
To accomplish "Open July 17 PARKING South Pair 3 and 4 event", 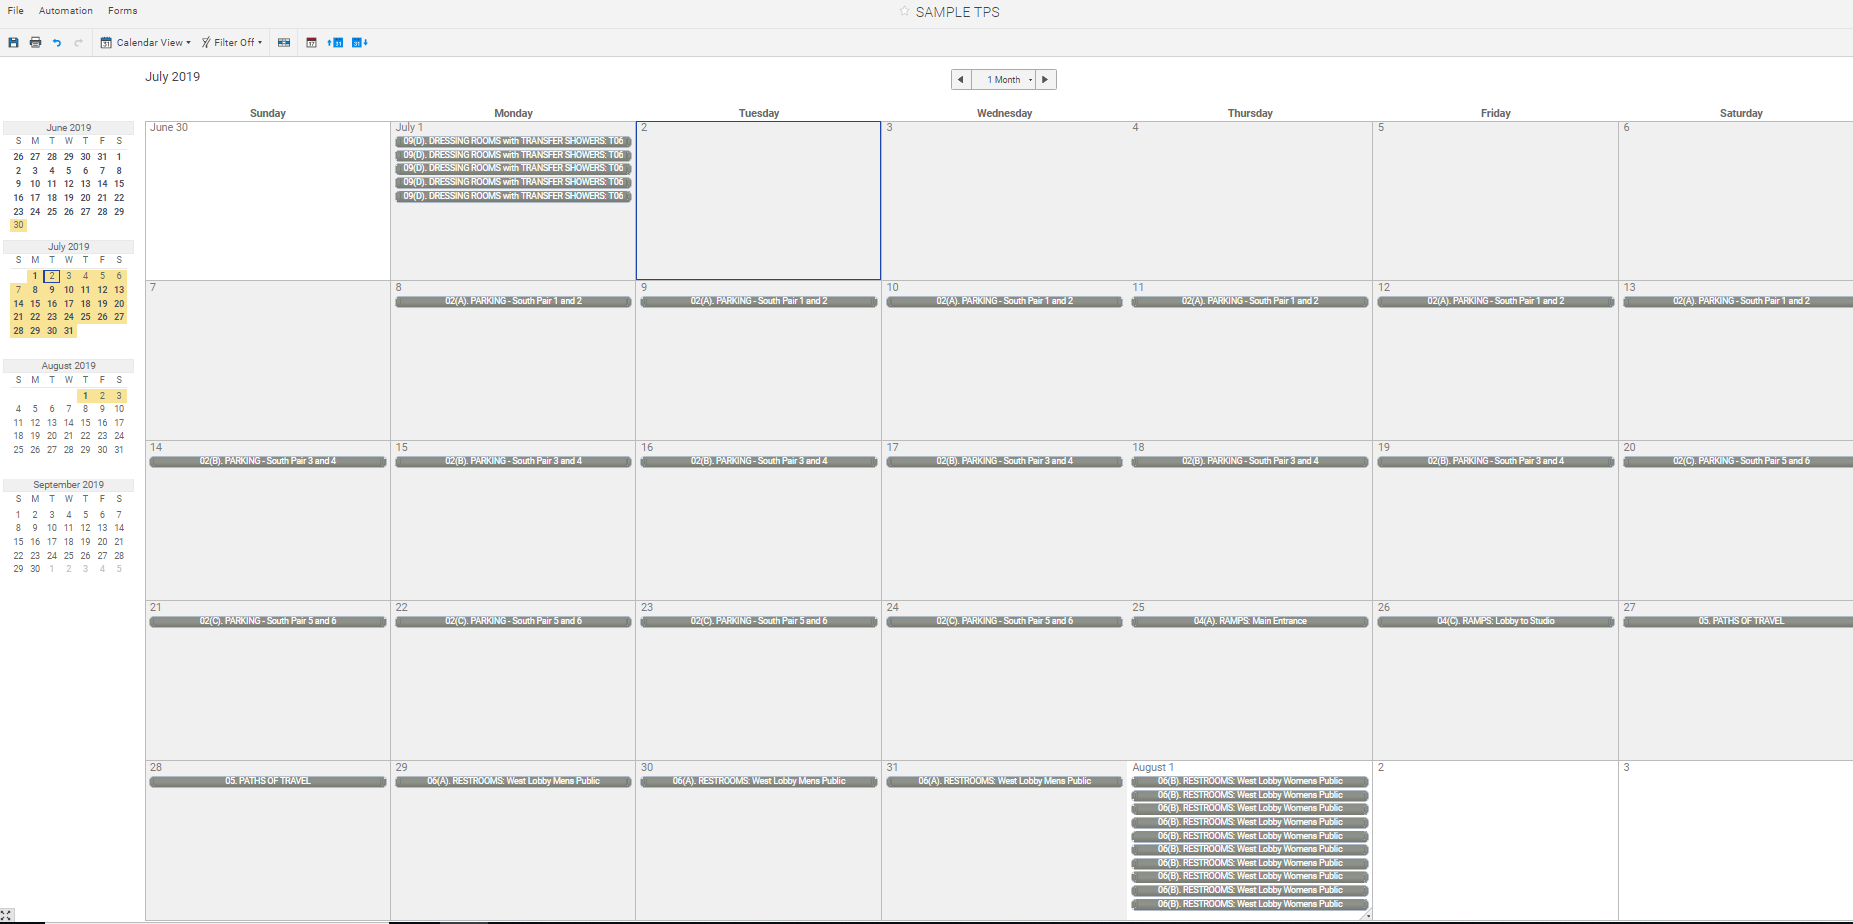I will tap(1004, 461).
